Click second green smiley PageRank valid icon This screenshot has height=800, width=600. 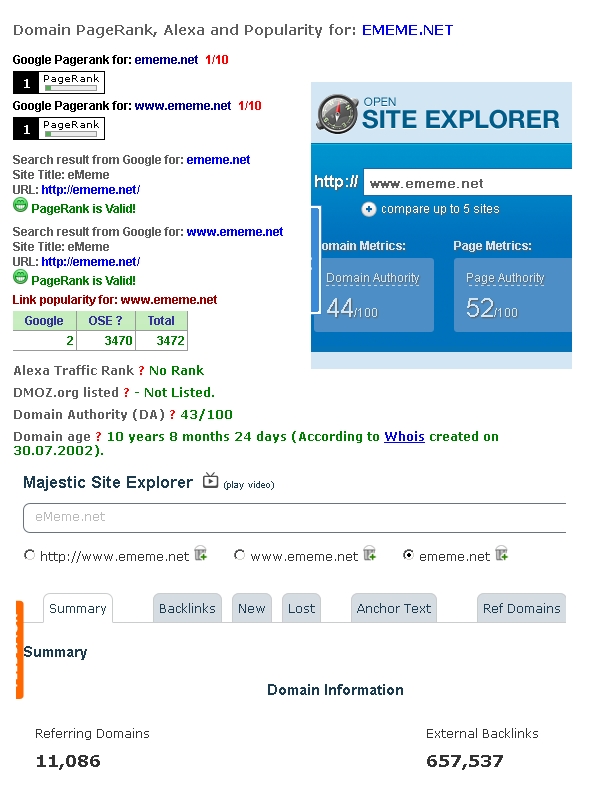(x=20, y=277)
